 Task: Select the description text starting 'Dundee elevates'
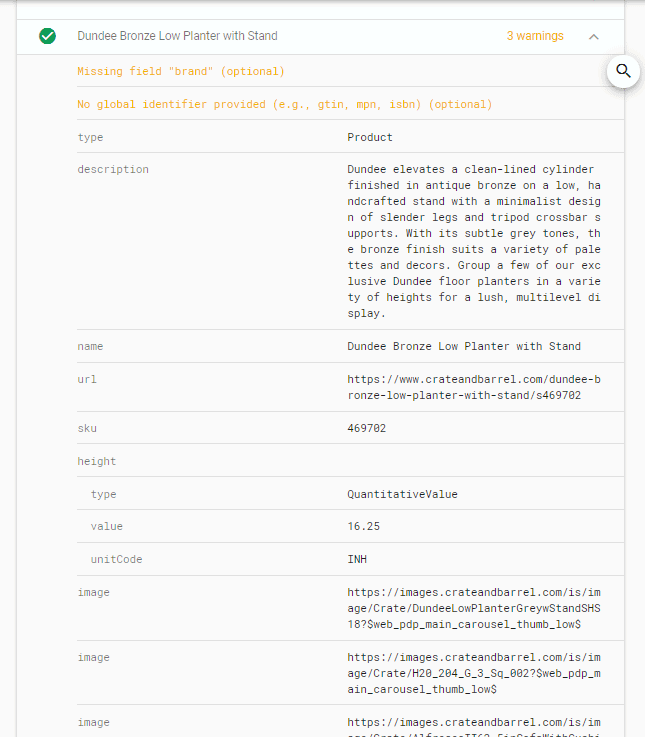[474, 241]
